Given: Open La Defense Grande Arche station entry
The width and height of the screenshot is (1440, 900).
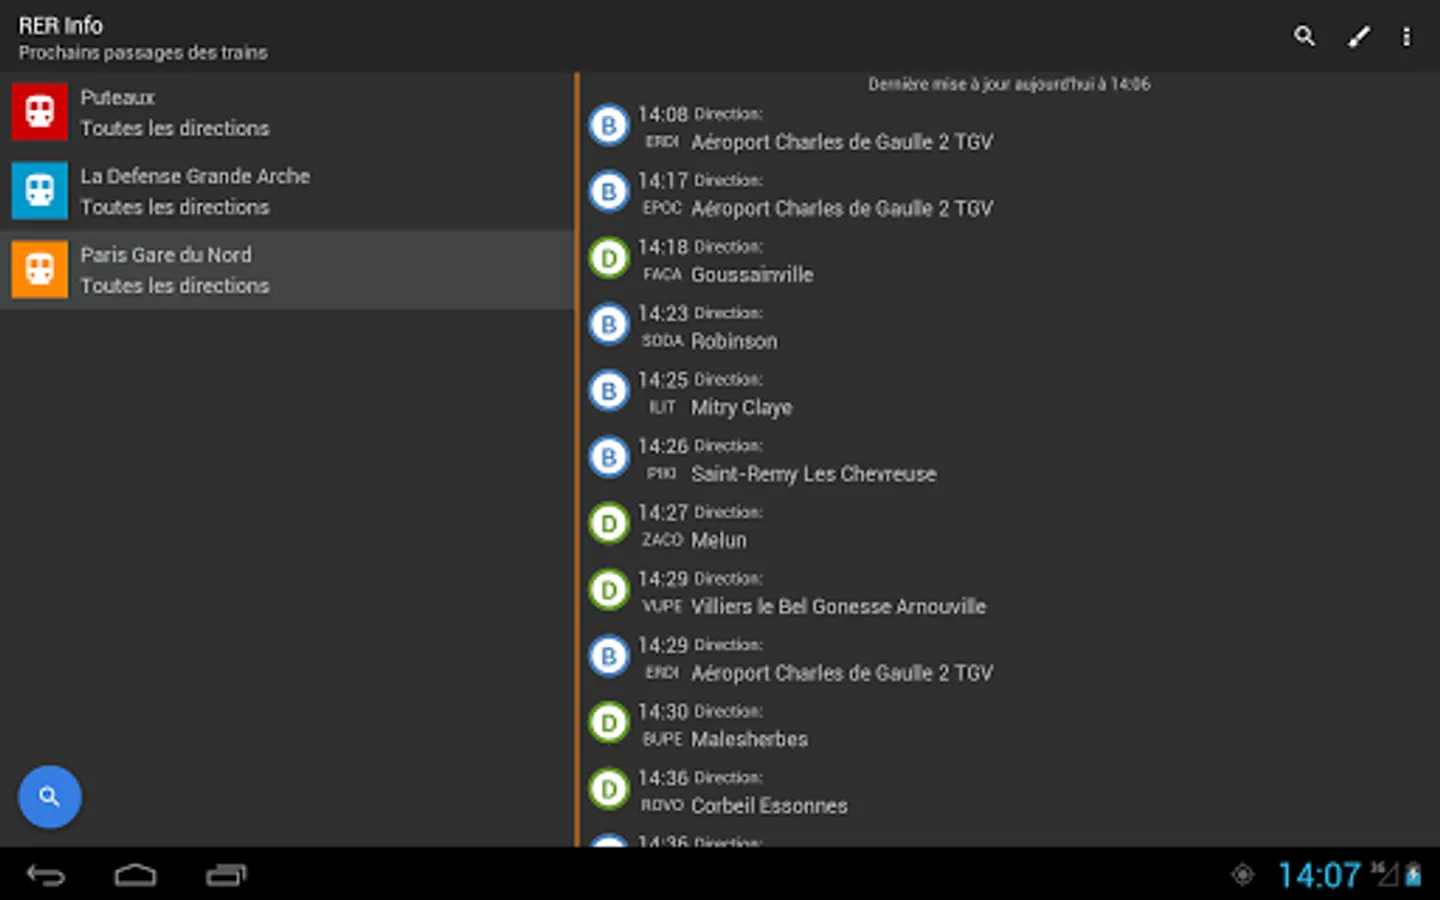Looking at the screenshot, I should [x=288, y=191].
